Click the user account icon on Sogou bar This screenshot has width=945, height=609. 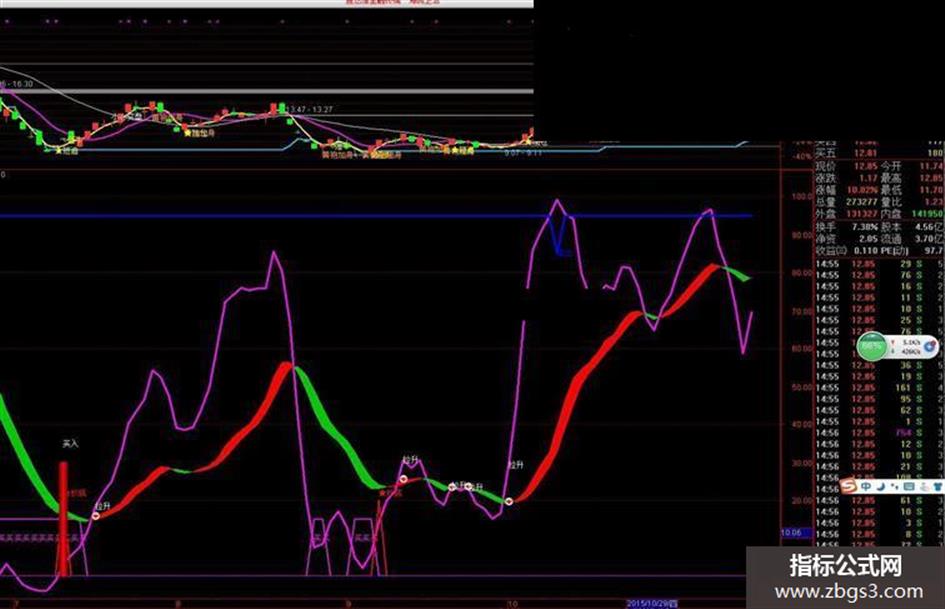[925, 487]
